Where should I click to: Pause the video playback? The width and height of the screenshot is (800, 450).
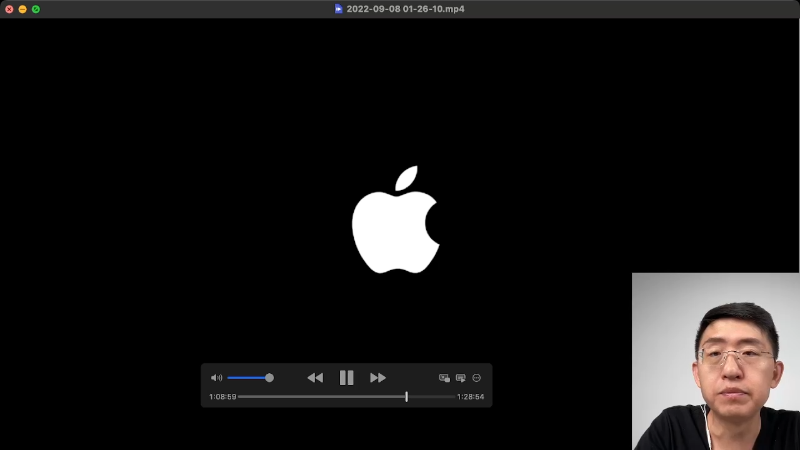(346, 378)
